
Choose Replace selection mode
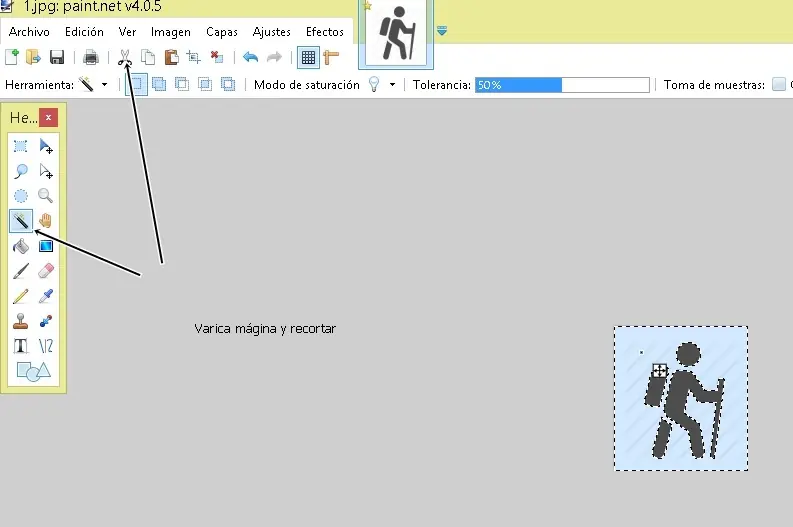coord(137,84)
